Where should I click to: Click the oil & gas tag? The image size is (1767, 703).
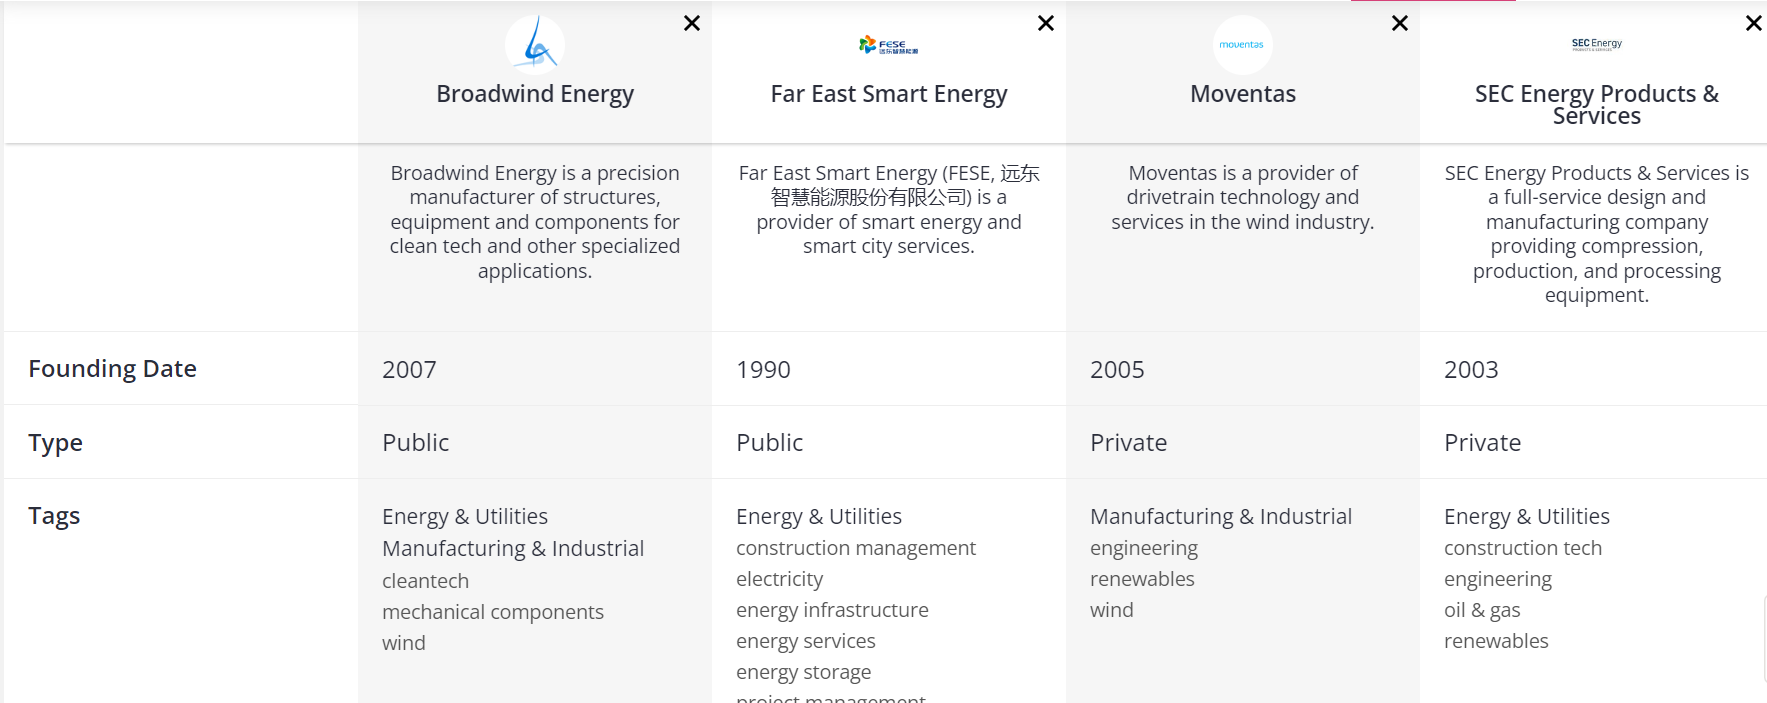pyautogui.click(x=1481, y=610)
